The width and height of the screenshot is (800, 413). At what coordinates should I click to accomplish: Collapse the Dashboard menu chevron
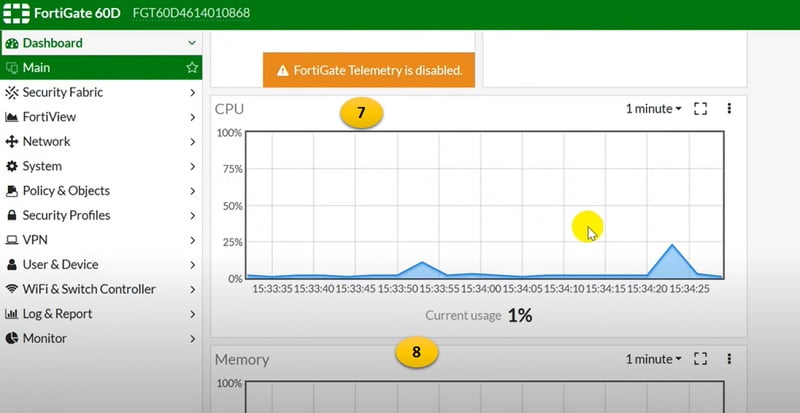pos(192,43)
